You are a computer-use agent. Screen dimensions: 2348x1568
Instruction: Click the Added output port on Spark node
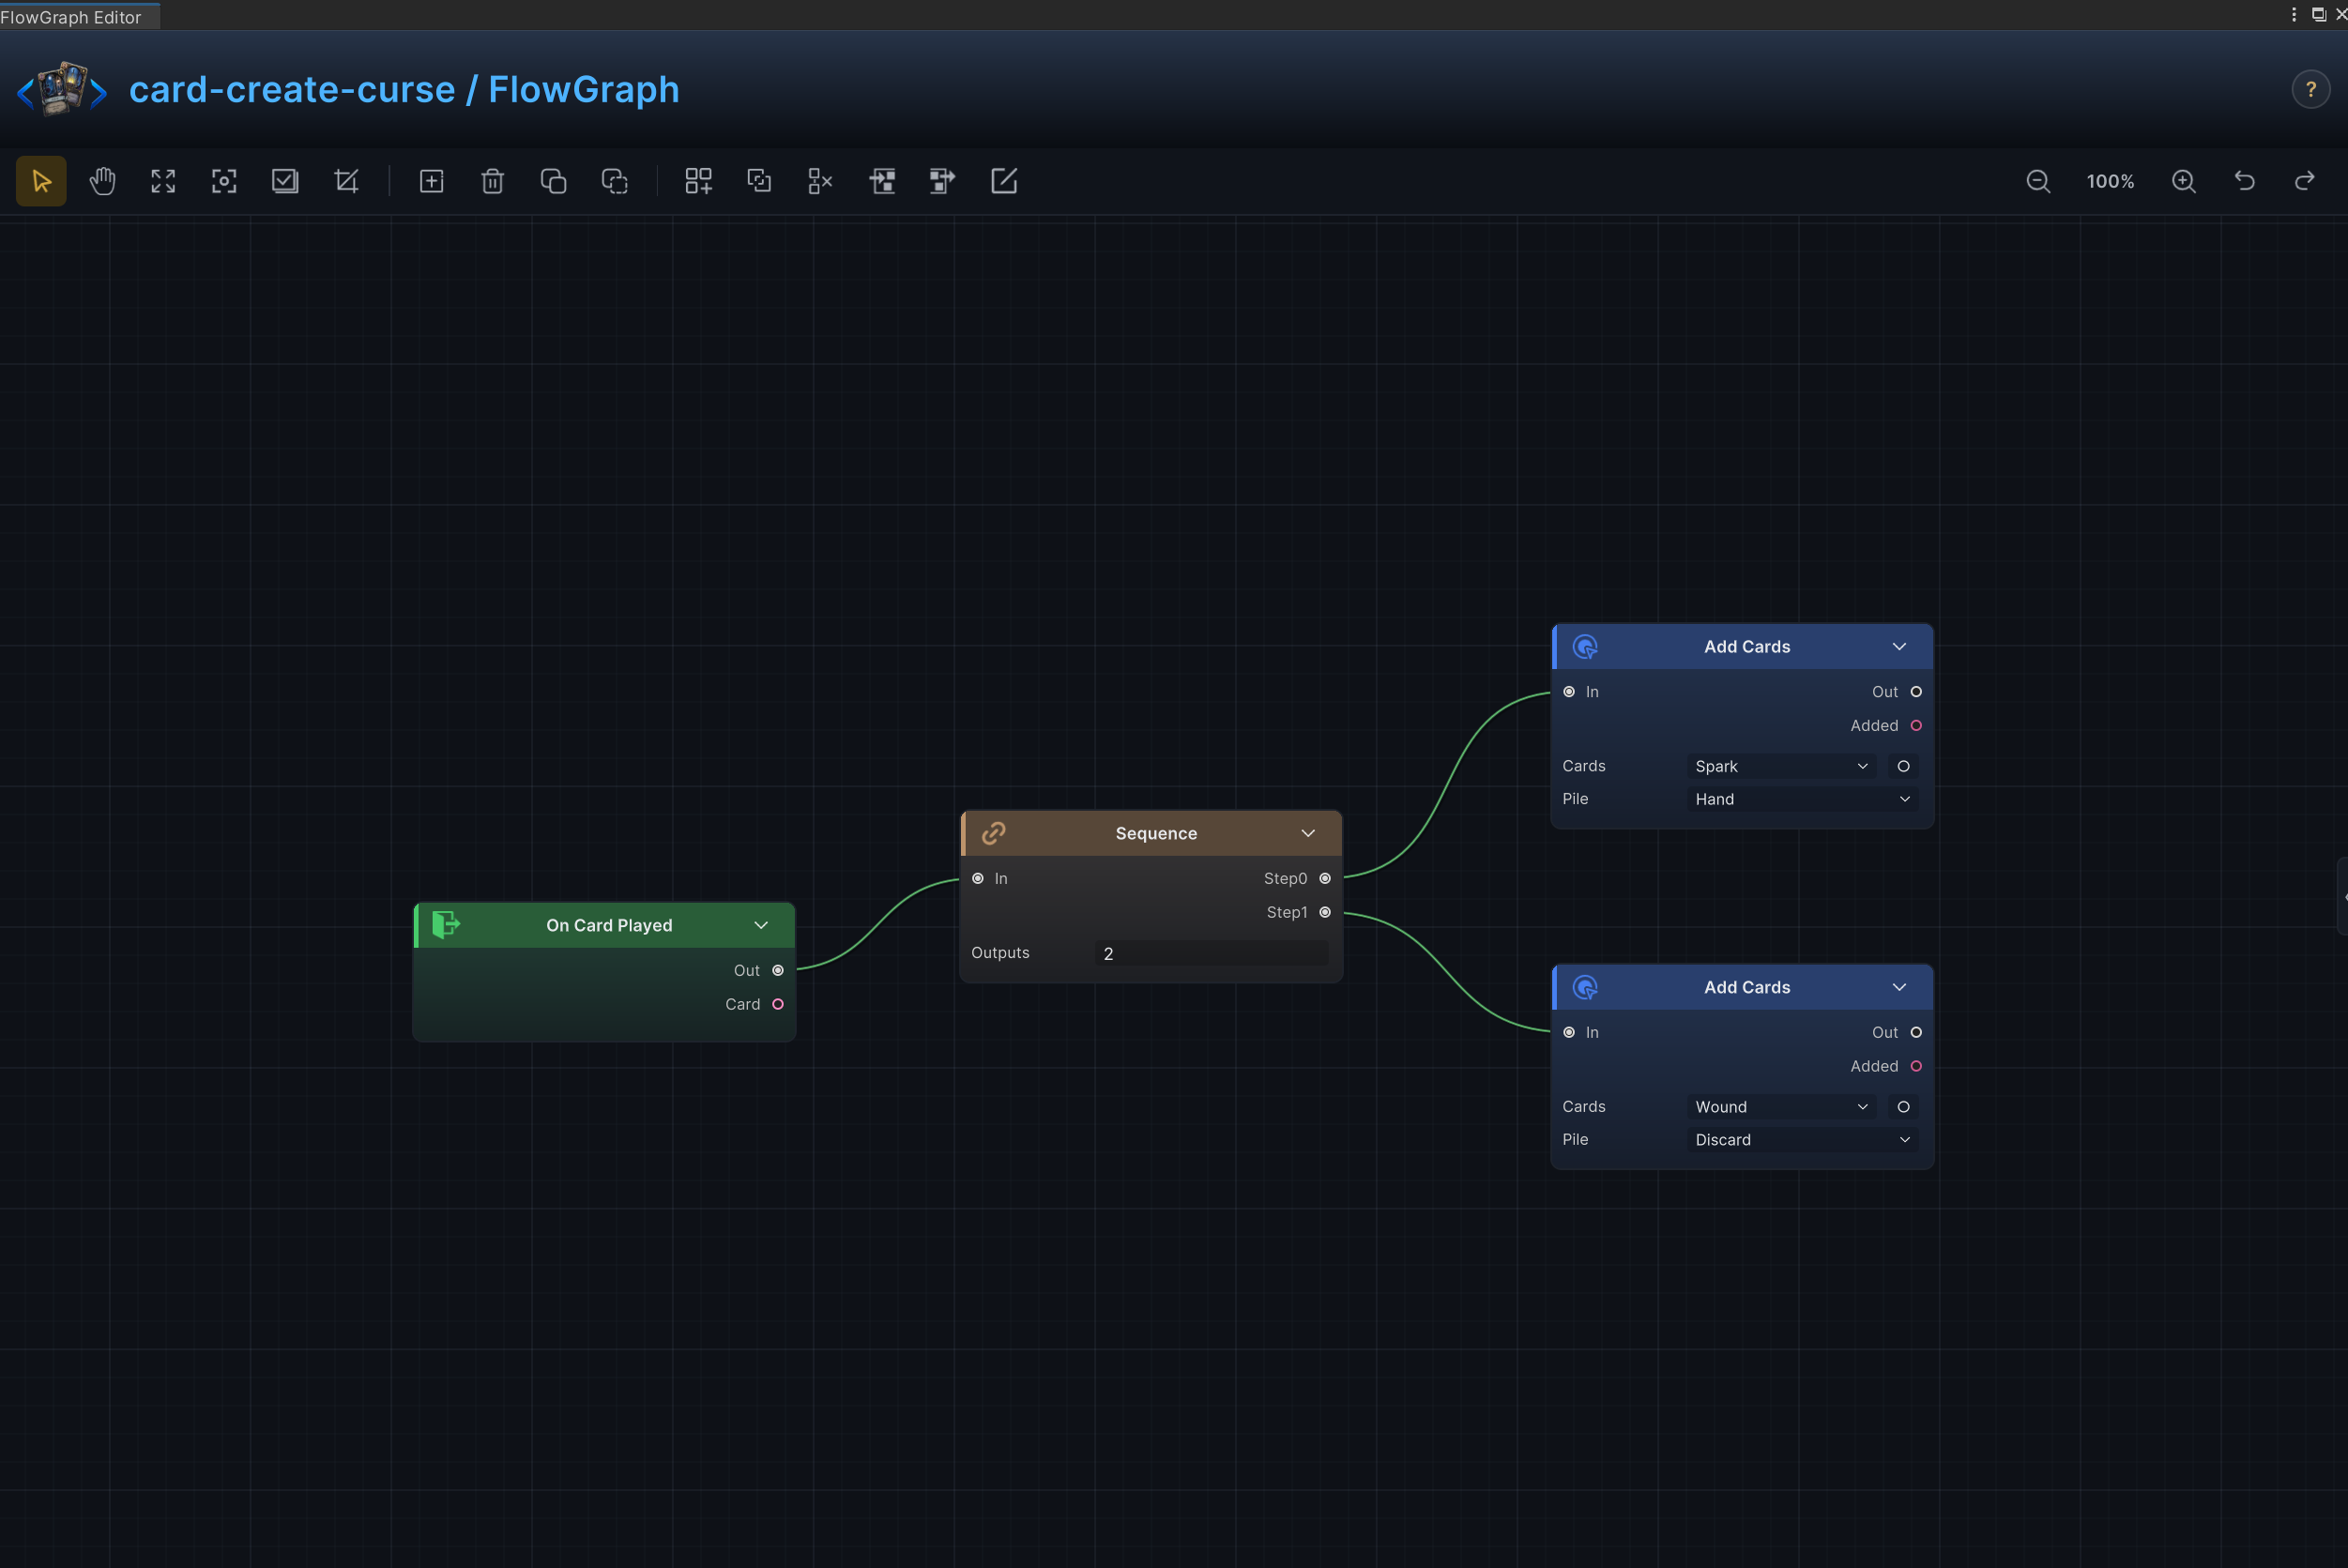[1916, 726]
